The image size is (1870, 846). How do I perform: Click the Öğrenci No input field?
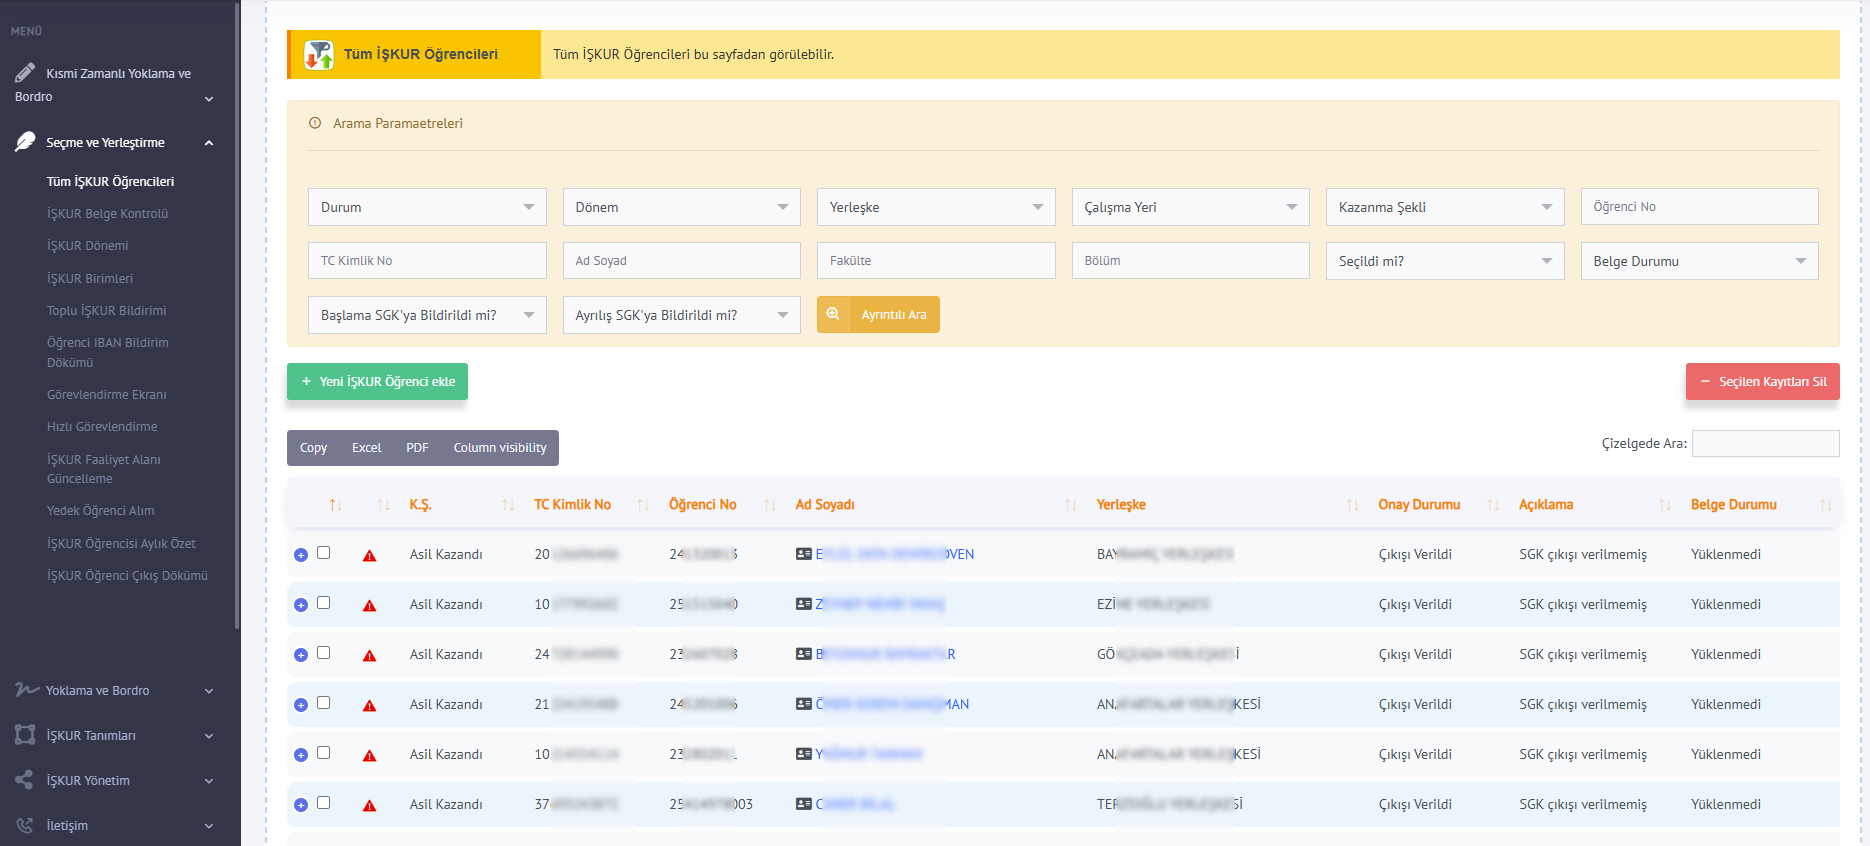tap(1700, 207)
